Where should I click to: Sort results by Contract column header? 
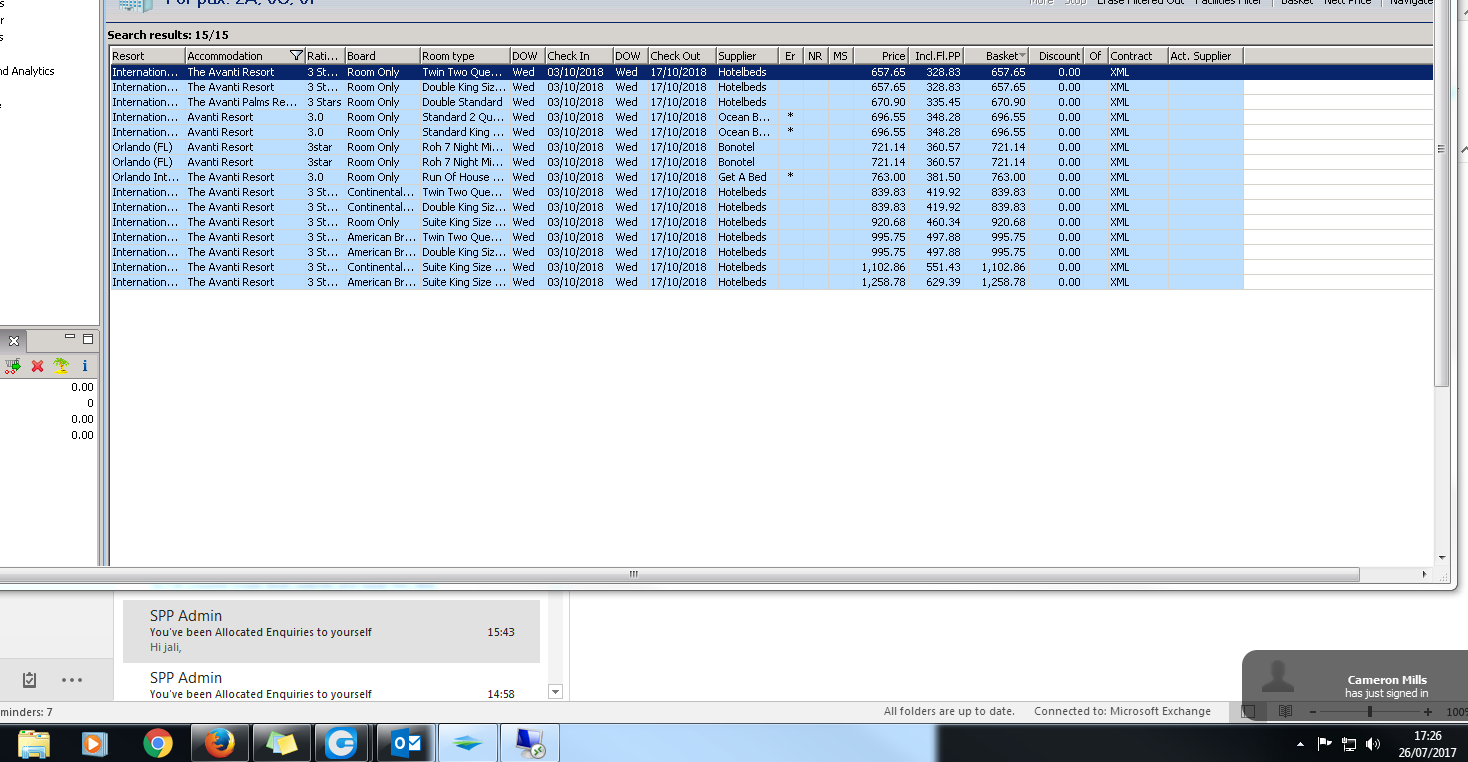click(1137, 56)
